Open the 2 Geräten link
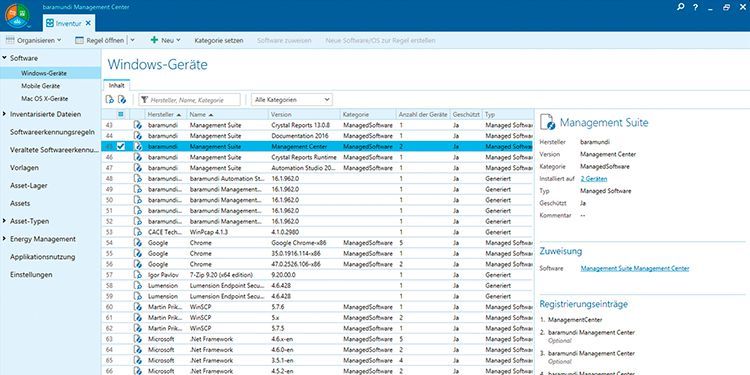Image resolution: width=750 pixels, height=375 pixels. point(594,179)
